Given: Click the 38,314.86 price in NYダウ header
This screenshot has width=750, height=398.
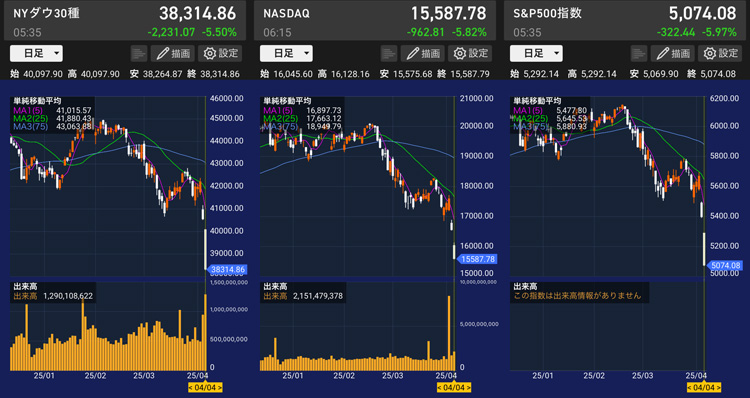Looking at the screenshot, I should click(198, 13).
